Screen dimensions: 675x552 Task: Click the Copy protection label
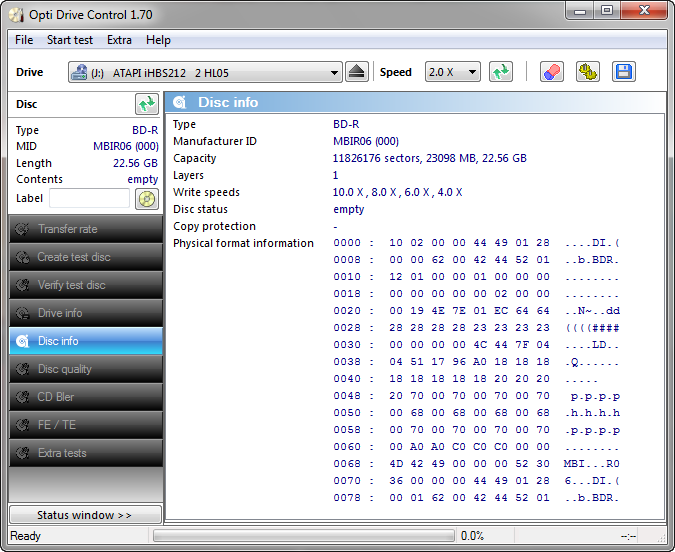[214, 226]
